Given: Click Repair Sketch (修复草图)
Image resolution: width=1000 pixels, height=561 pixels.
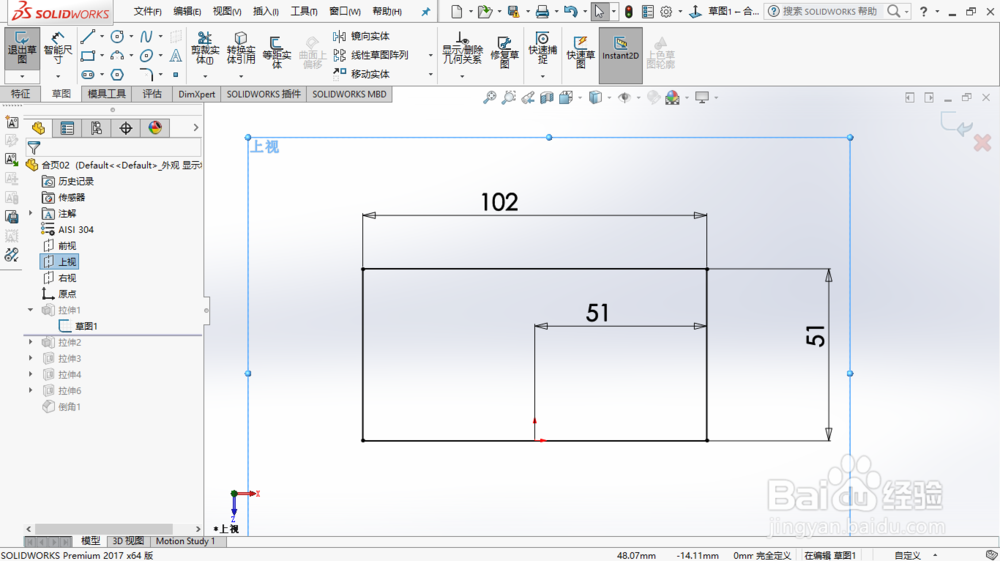Looking at the screenshot, I should pyautogui.click(x=504, y=51).
